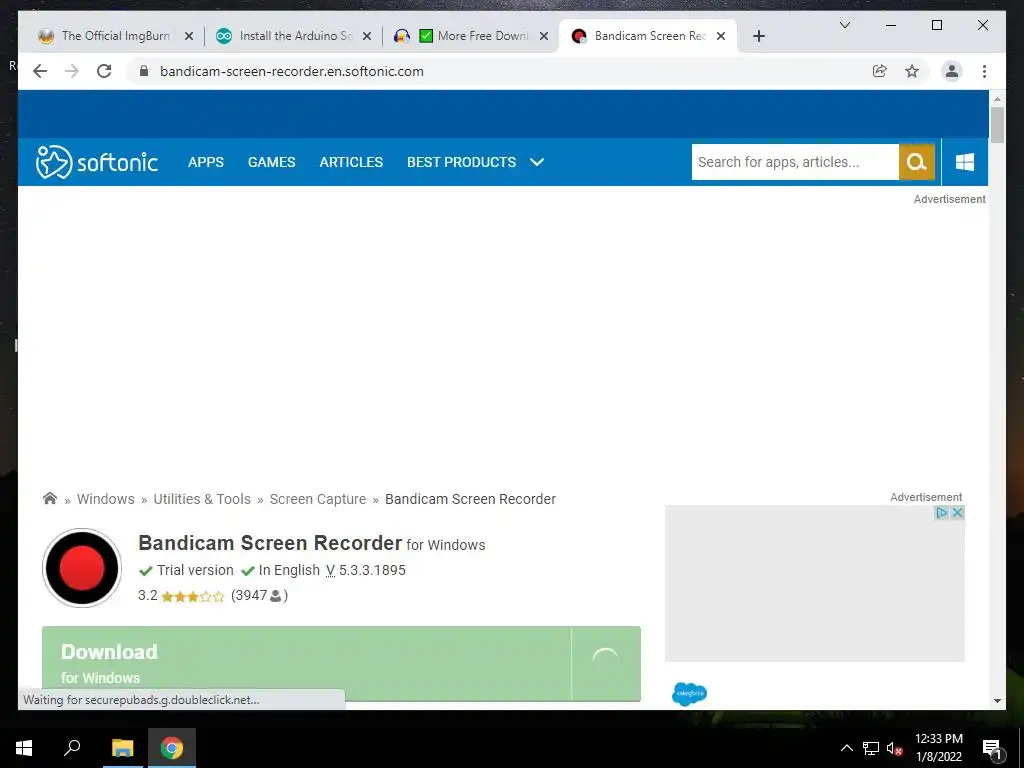Click the address bar URL

[291, 71]
